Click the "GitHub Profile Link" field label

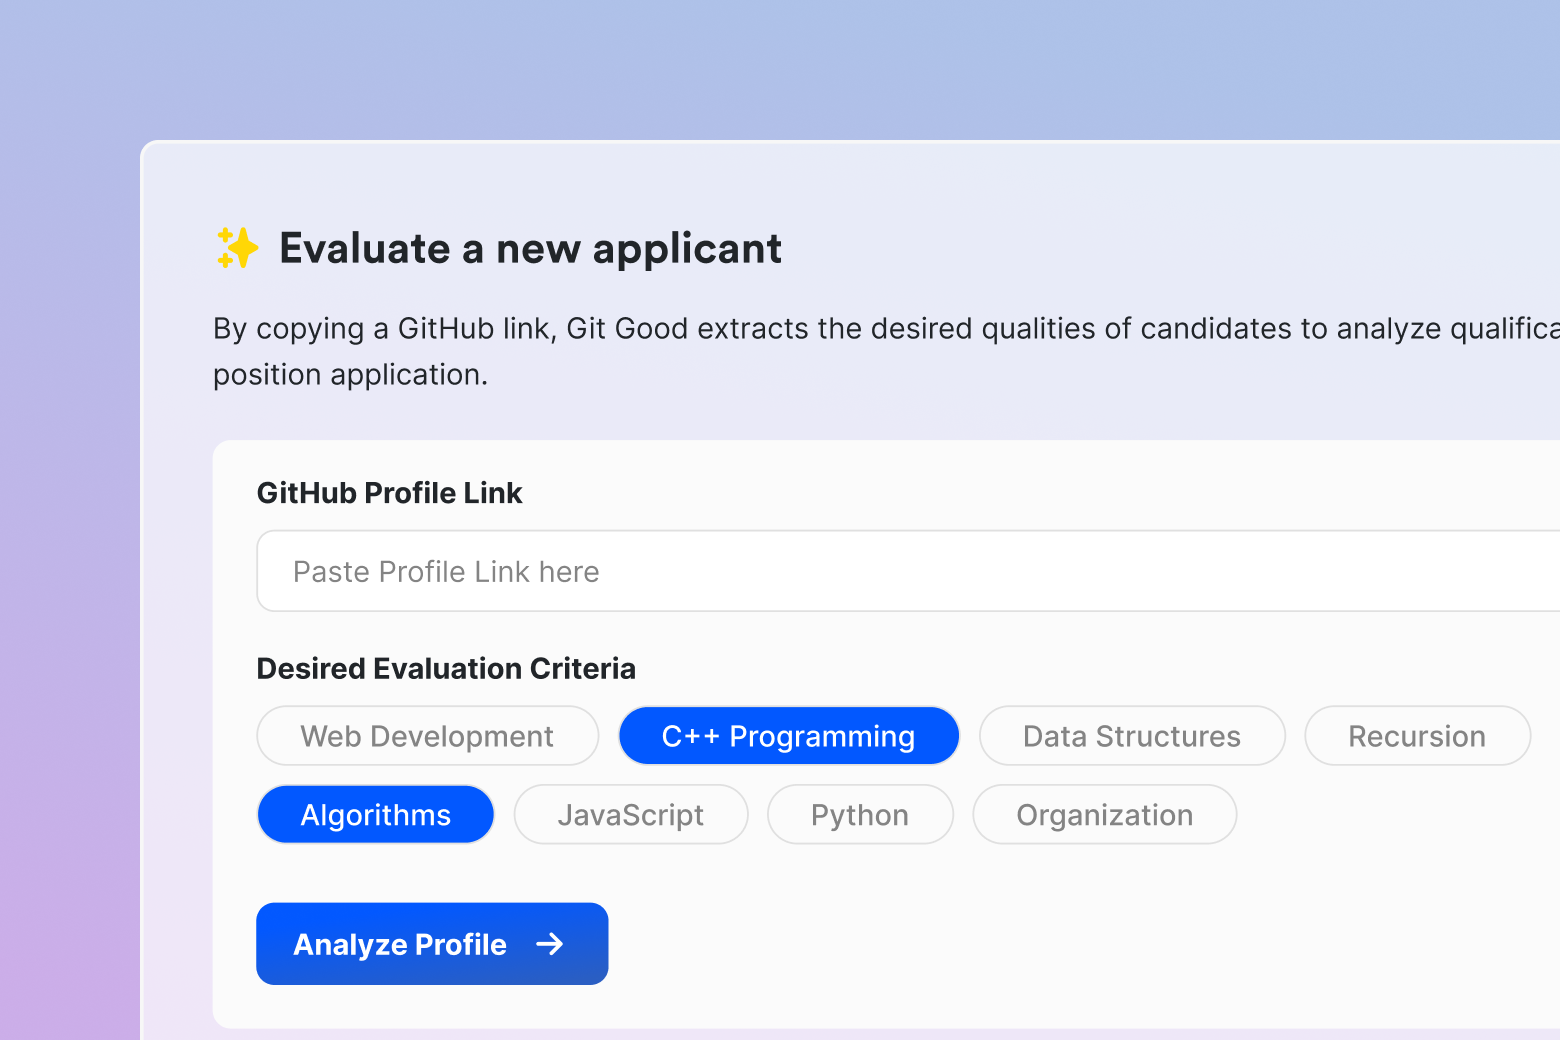pyautogui.click(x=389, y=493)
